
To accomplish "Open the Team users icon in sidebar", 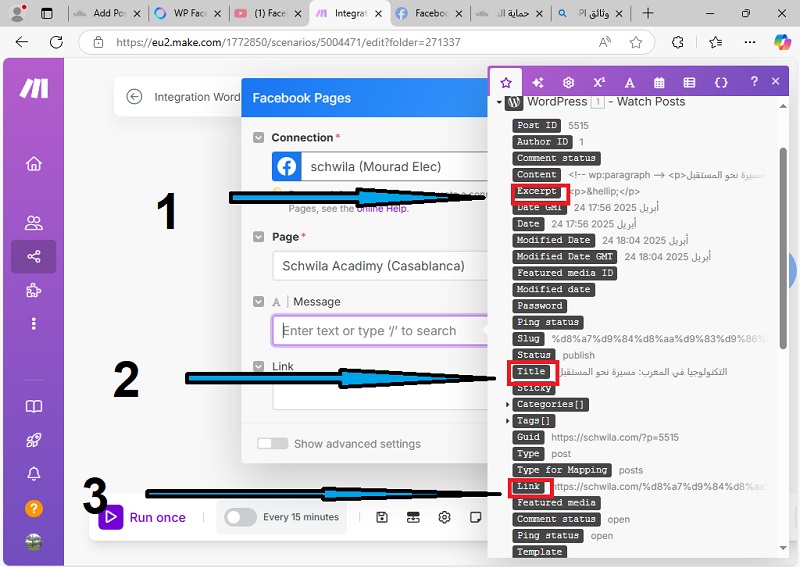I will [x=34, y=223].
